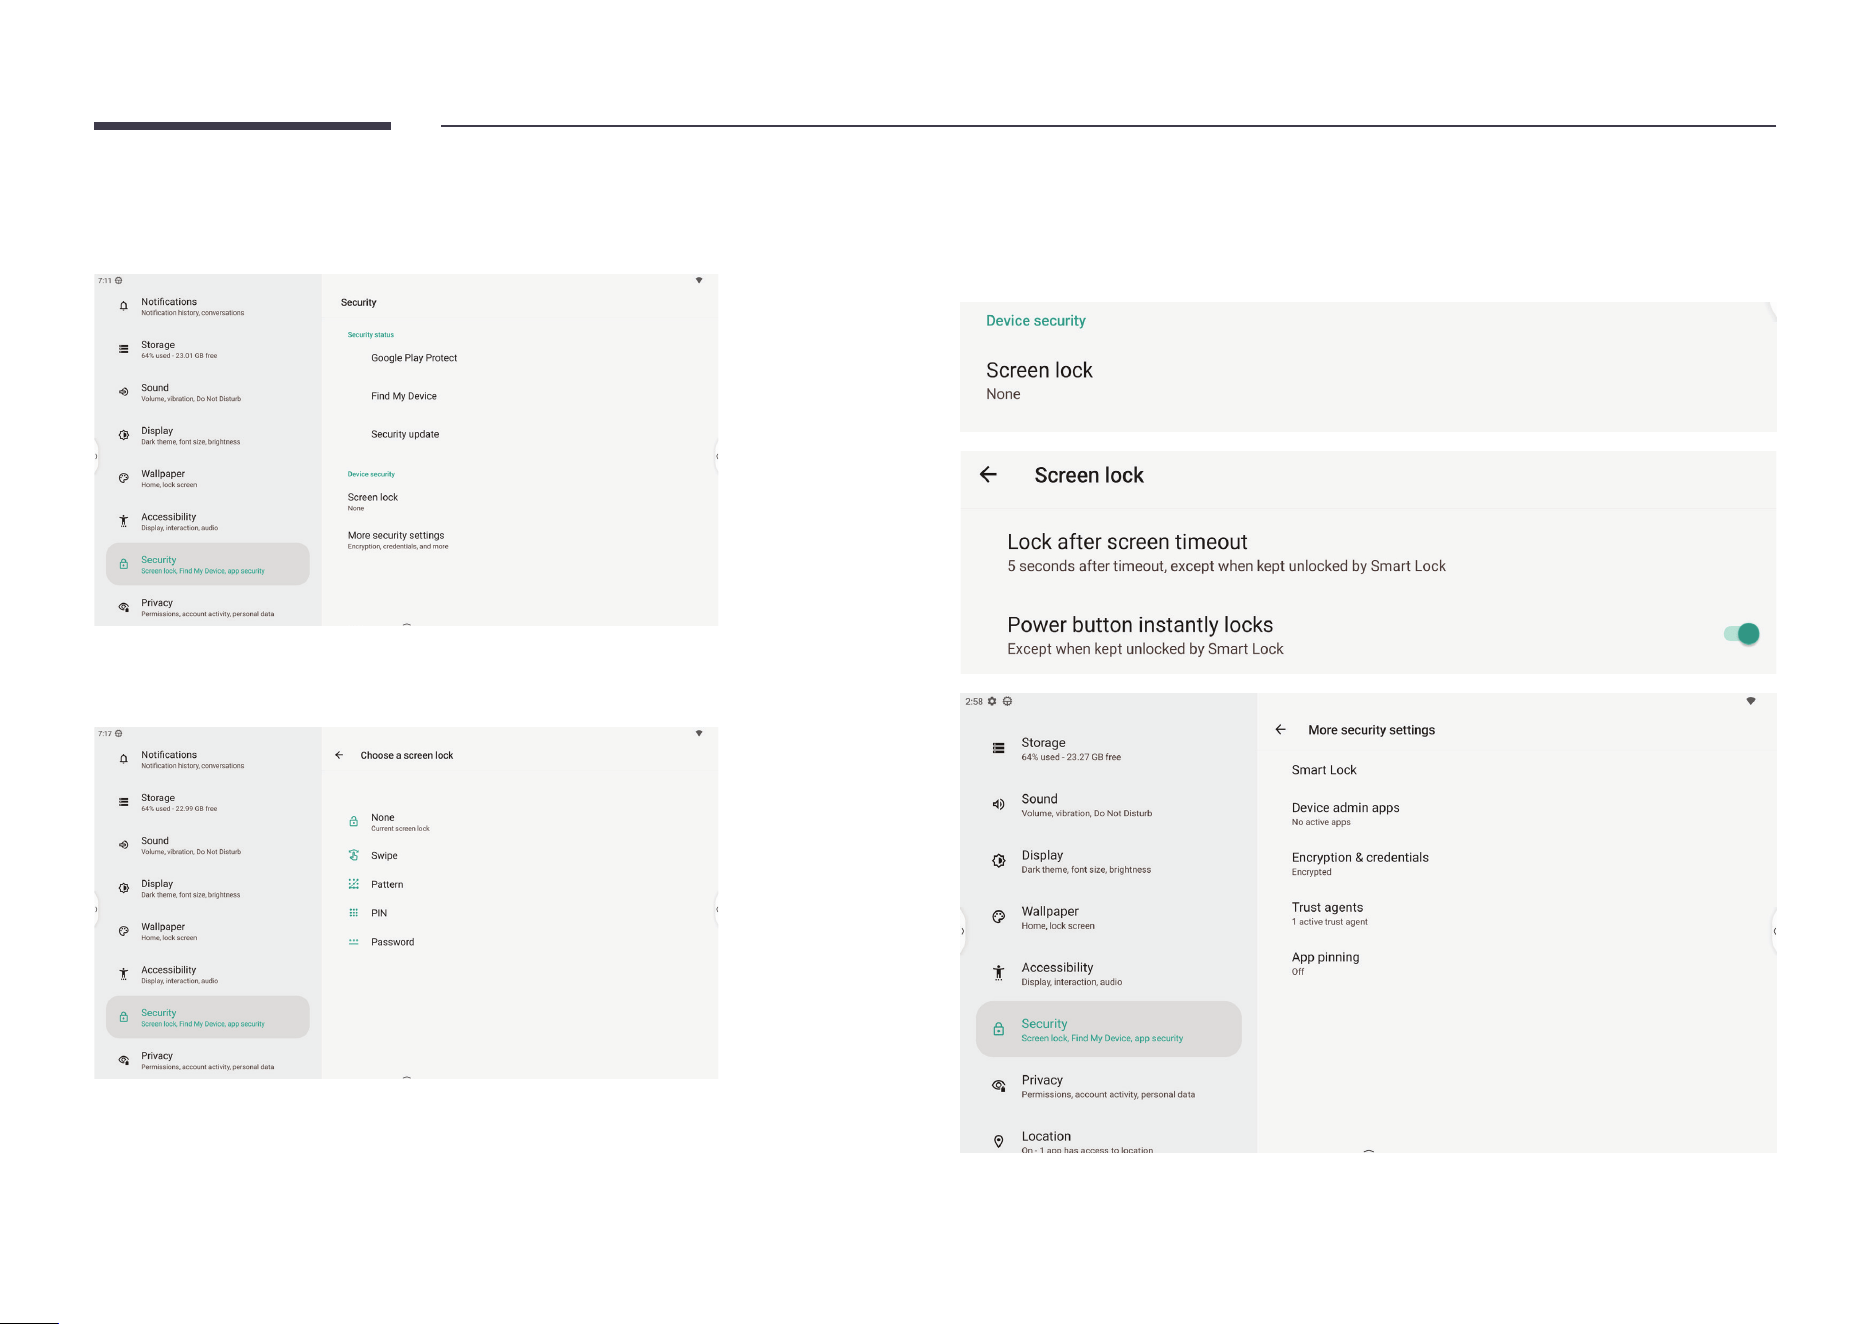Select Display label in Choose a screen lock sidebar

tap(157, 884)
